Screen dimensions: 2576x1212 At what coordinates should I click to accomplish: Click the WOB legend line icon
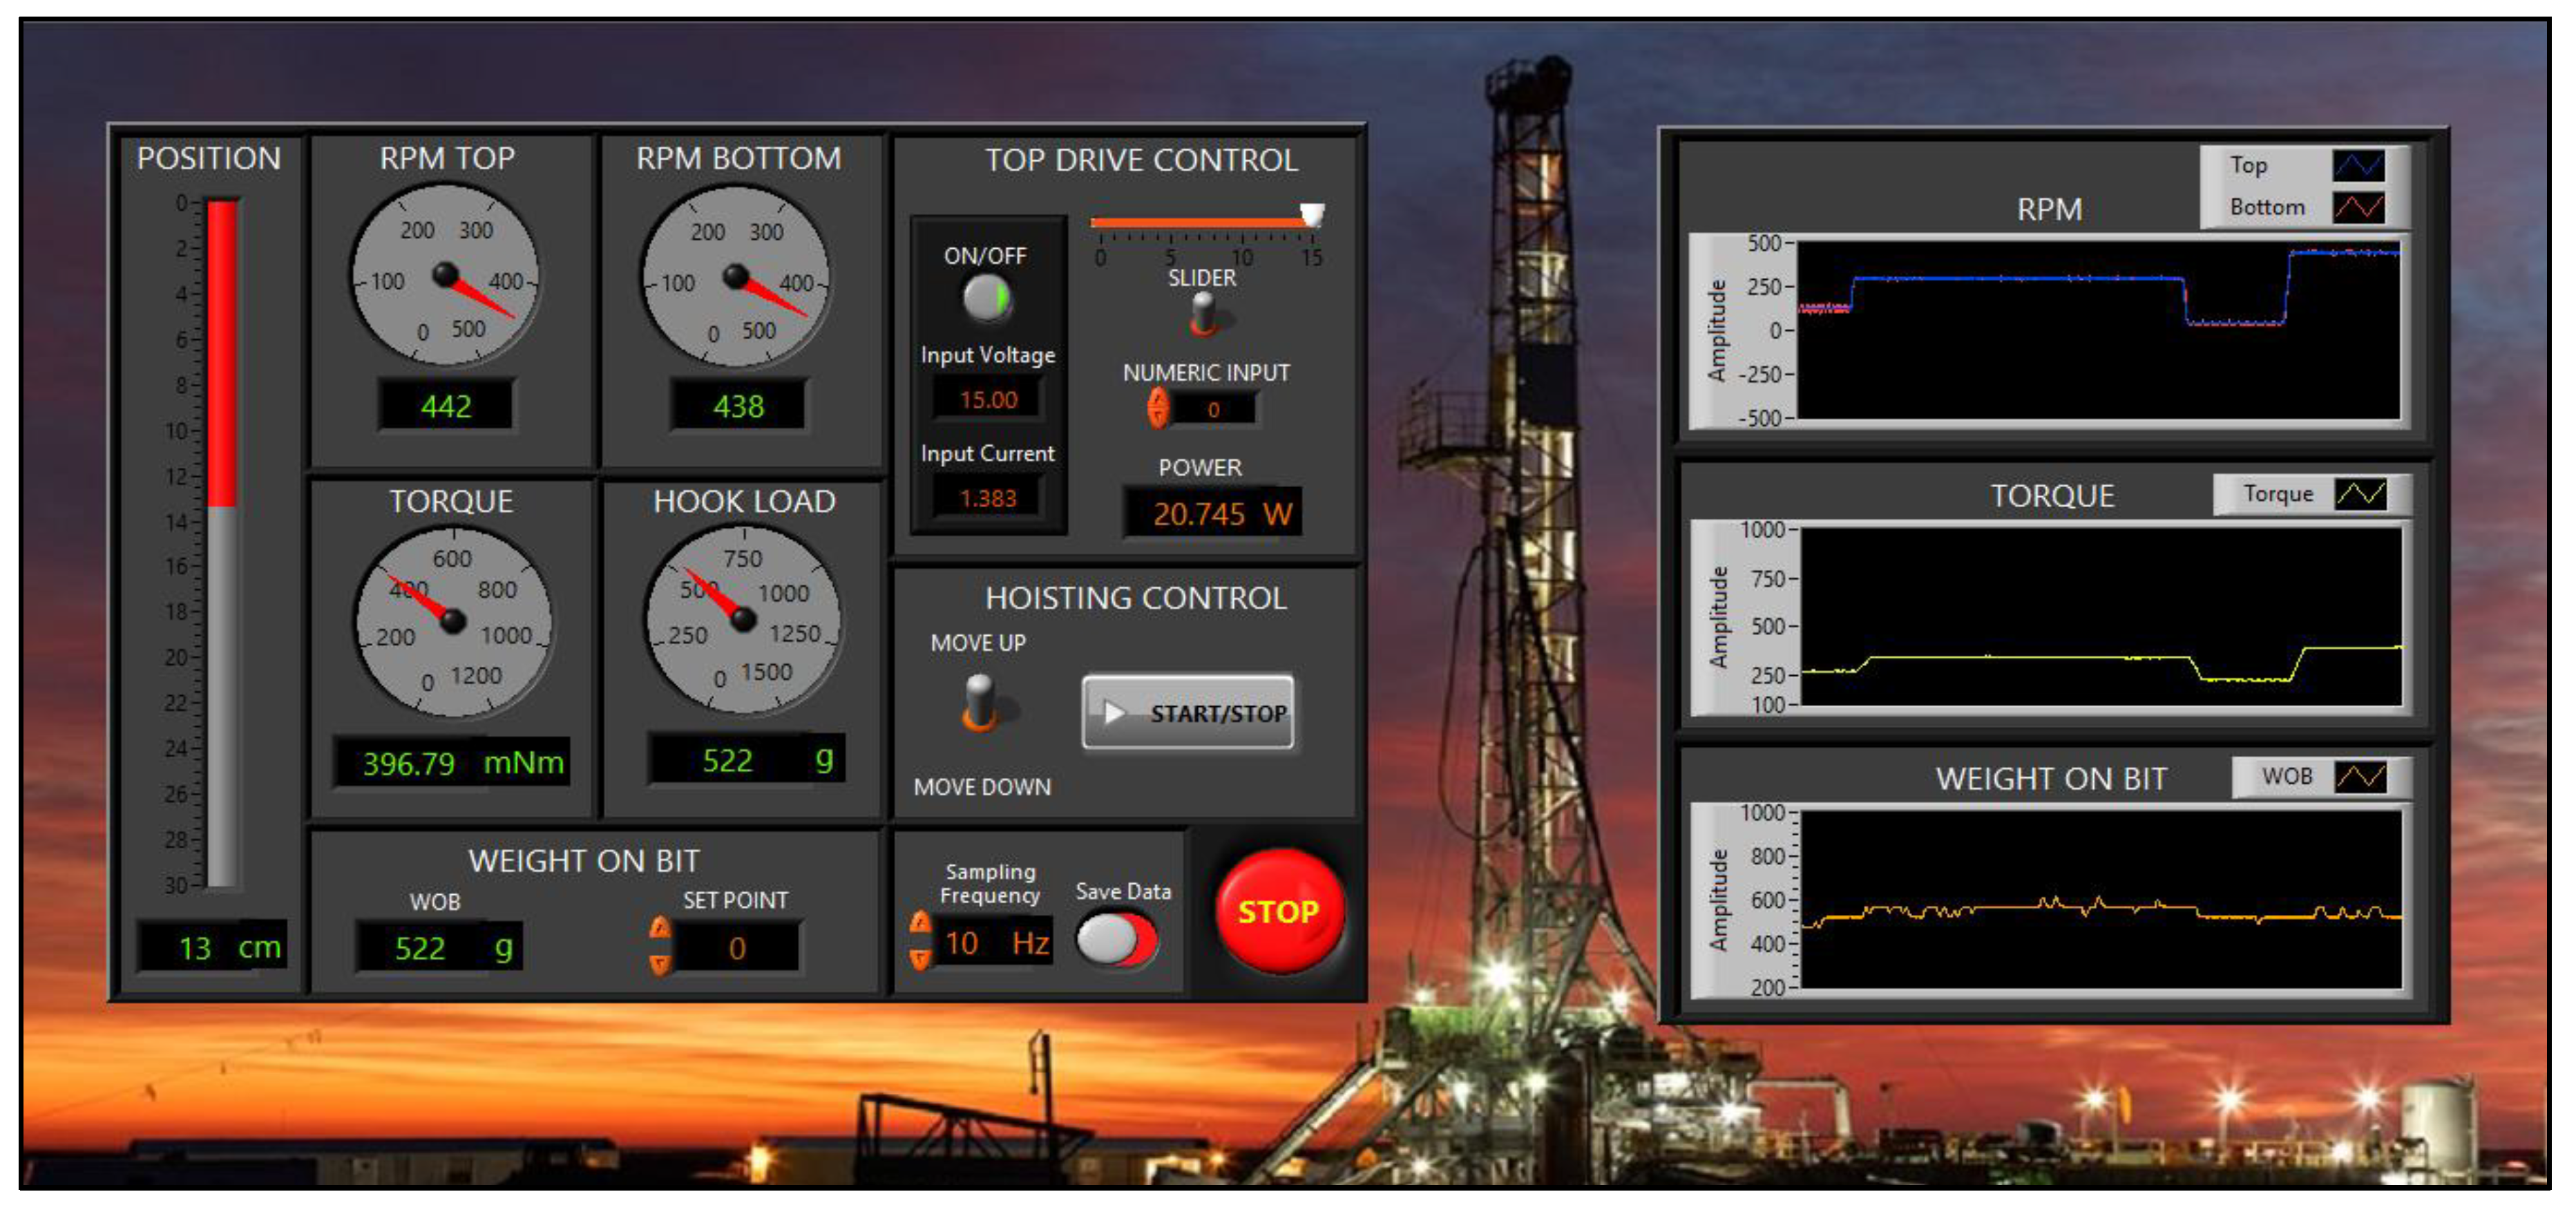pyautogui.click(x=2360, y=776)
